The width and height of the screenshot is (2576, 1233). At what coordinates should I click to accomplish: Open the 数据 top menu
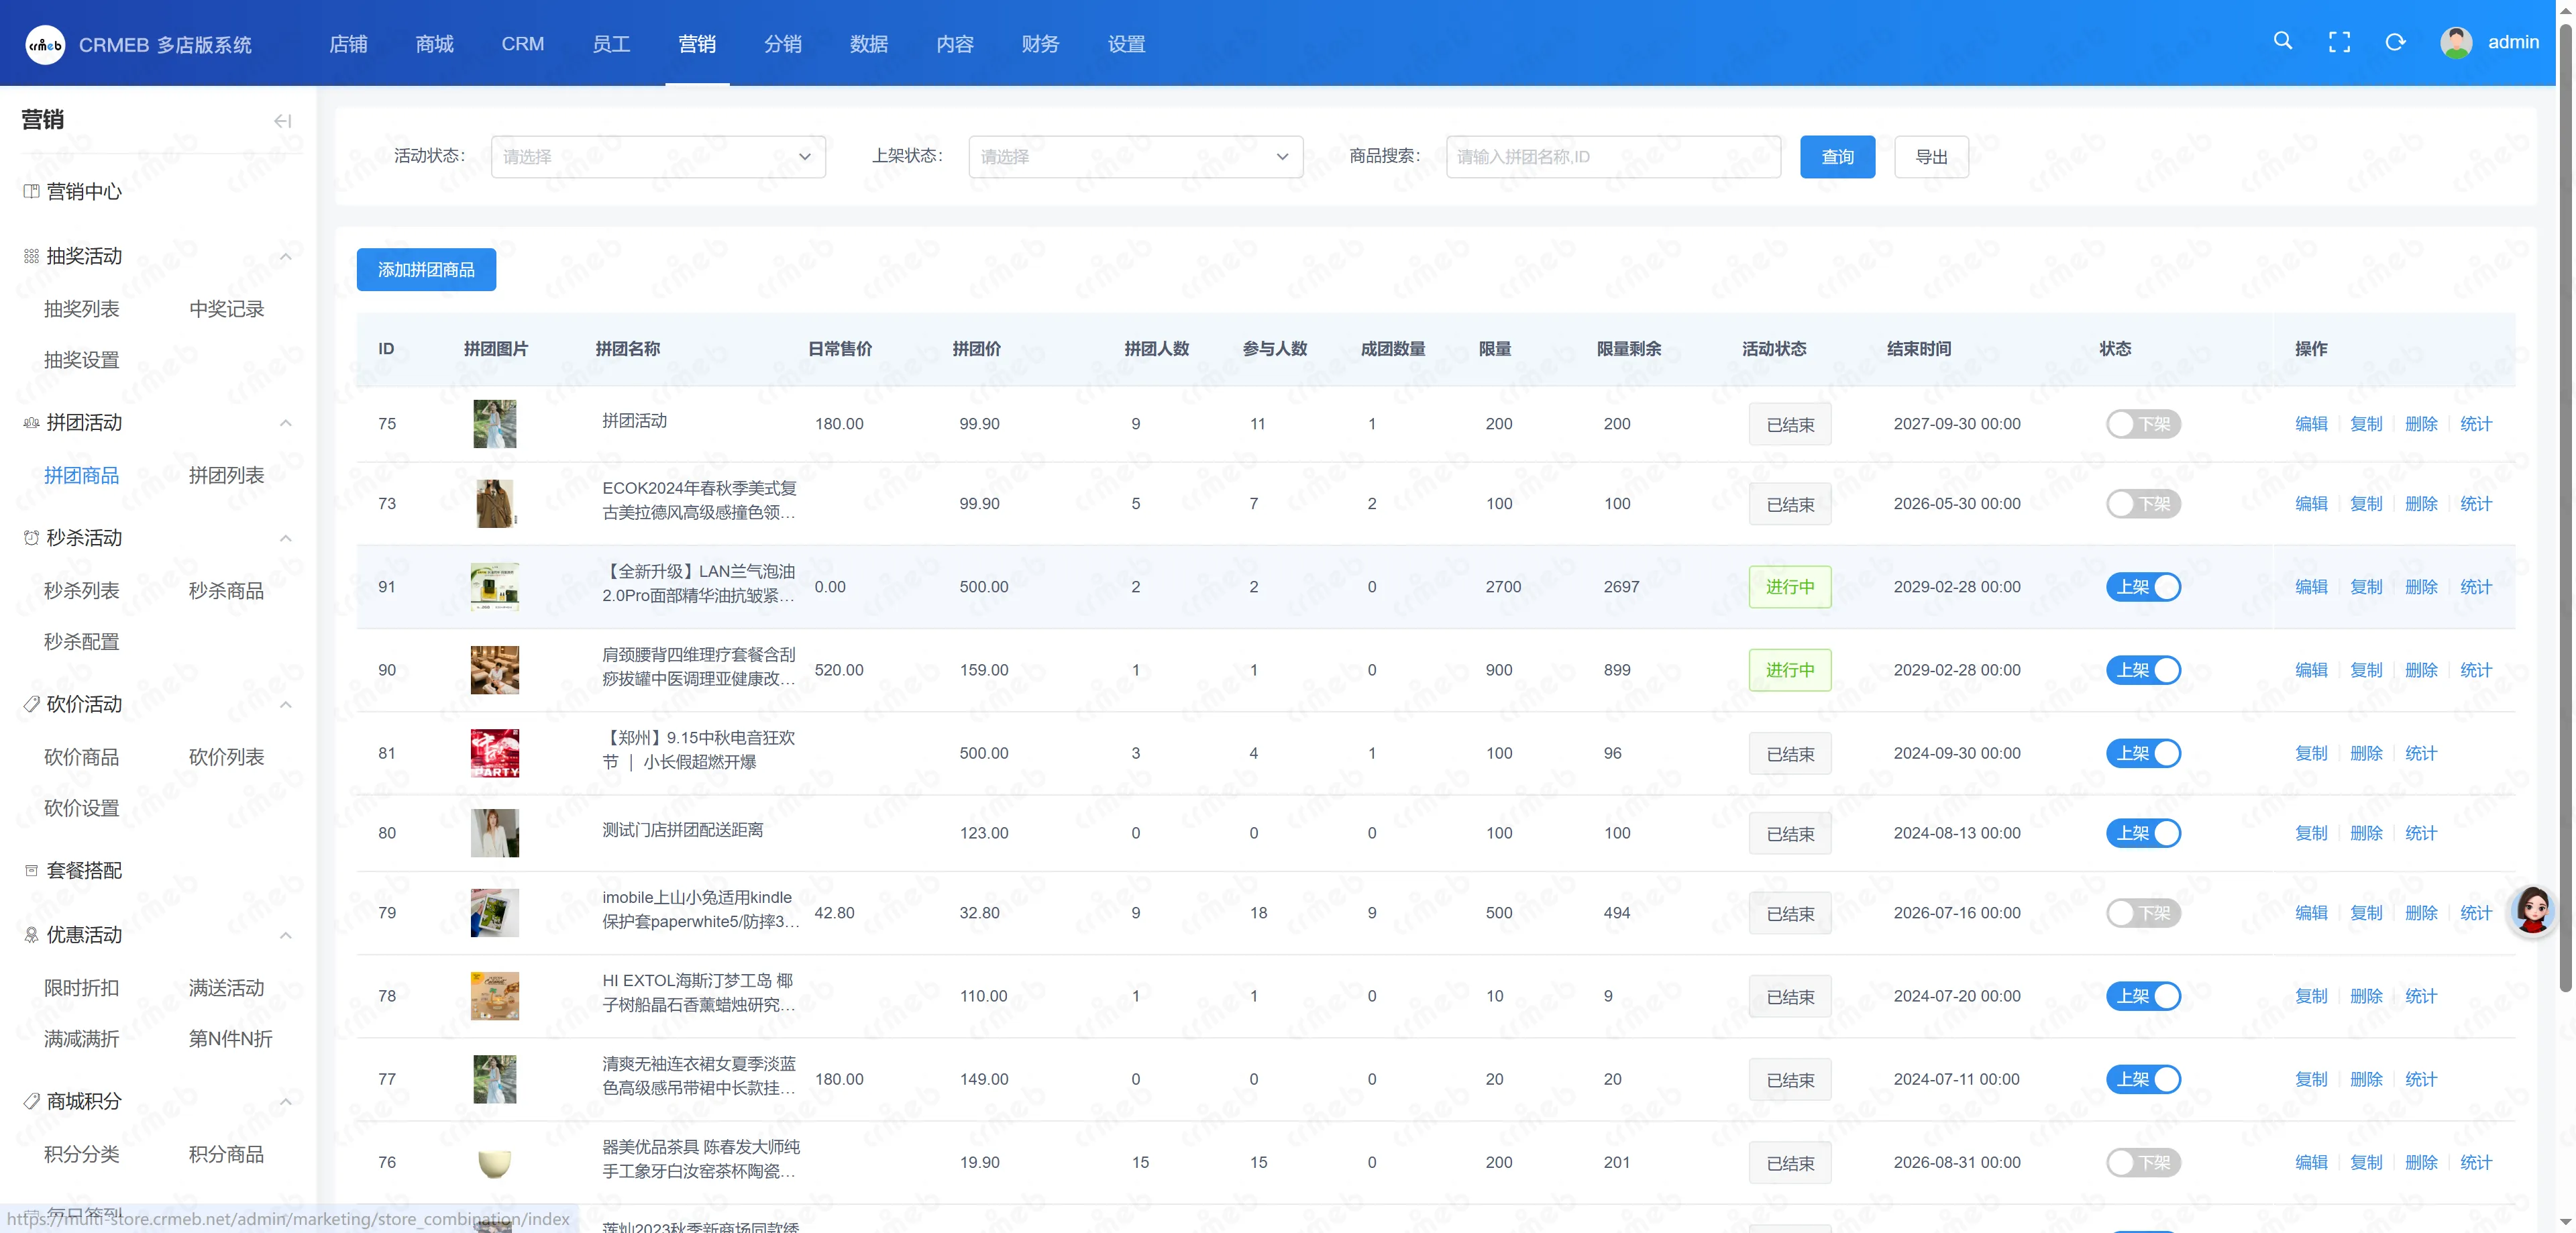tap(869, 44)
